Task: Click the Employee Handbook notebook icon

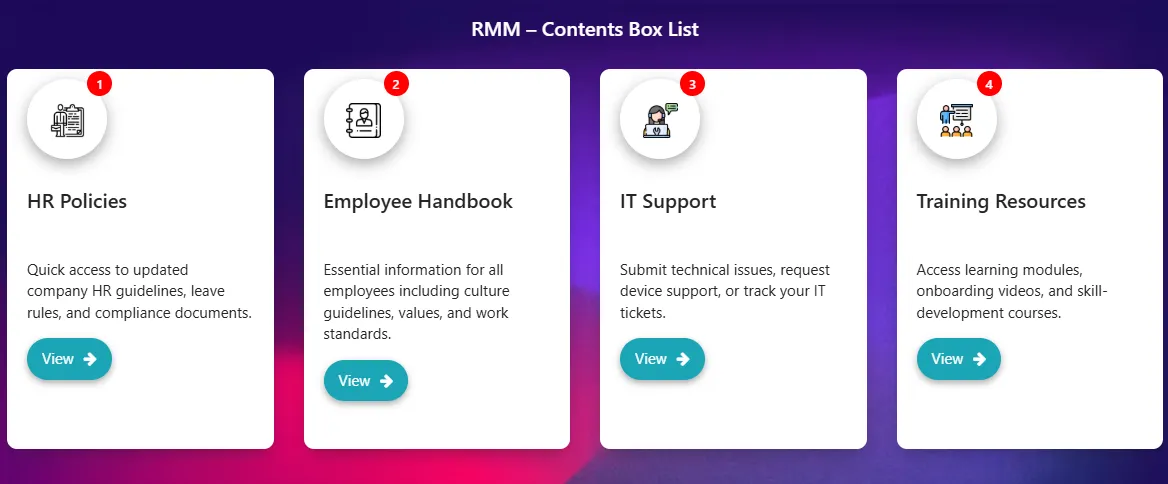Action: [364, 119]
